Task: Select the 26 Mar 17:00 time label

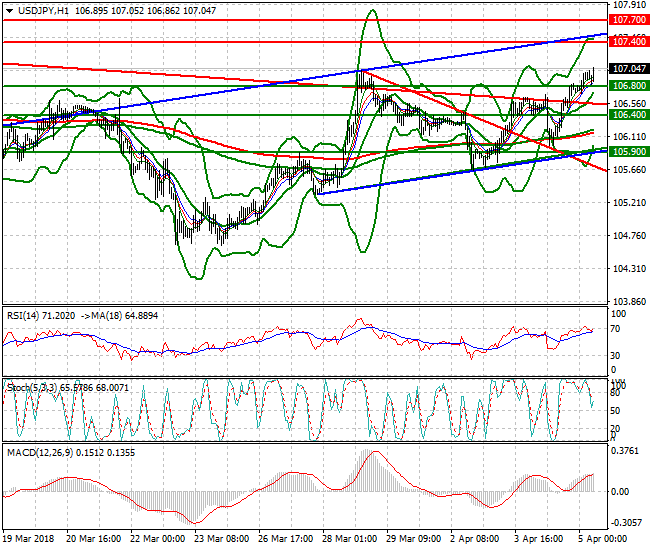Action: coord(285,539)
